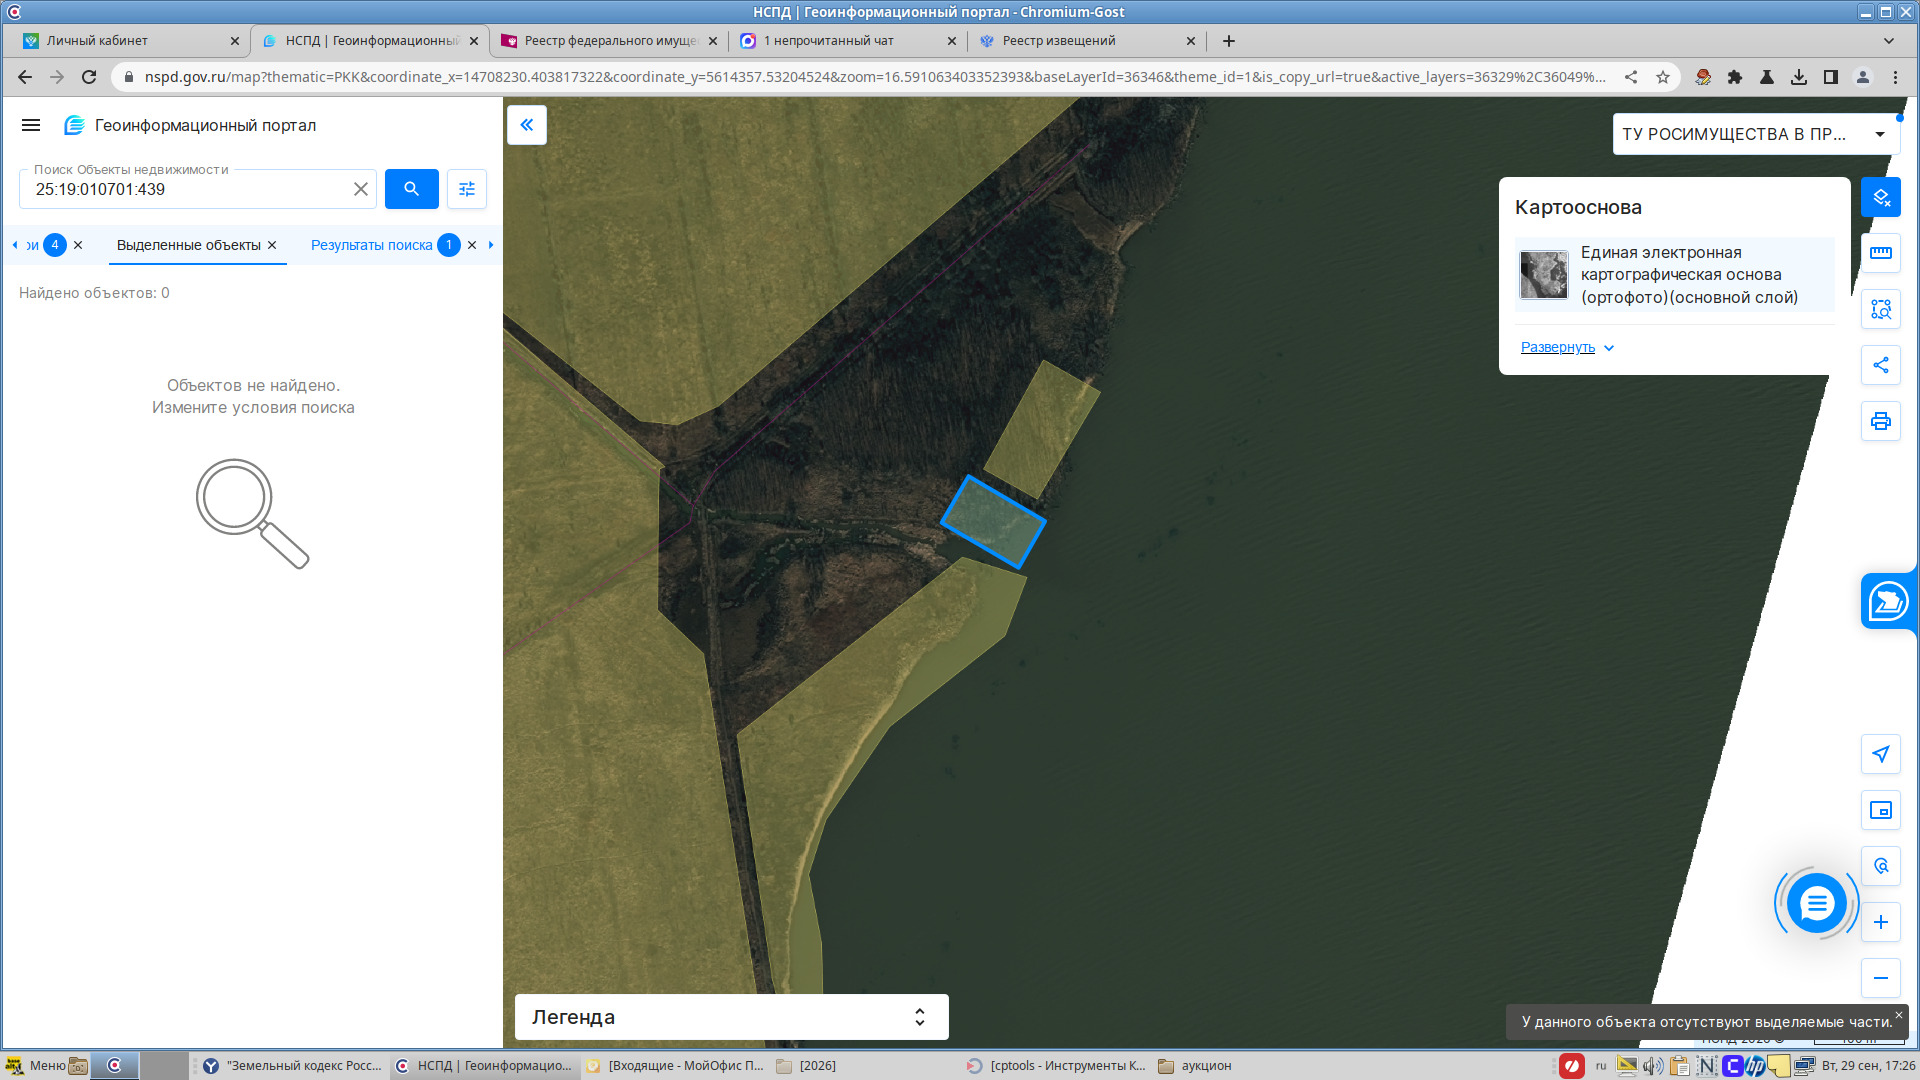Close the Выделенные объекты tab
The image size is (1920, 1080).
click(272, 245)
